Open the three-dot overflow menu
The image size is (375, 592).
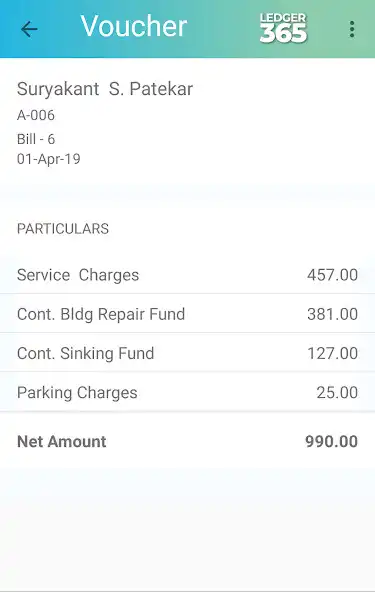(x=352, y=29)
